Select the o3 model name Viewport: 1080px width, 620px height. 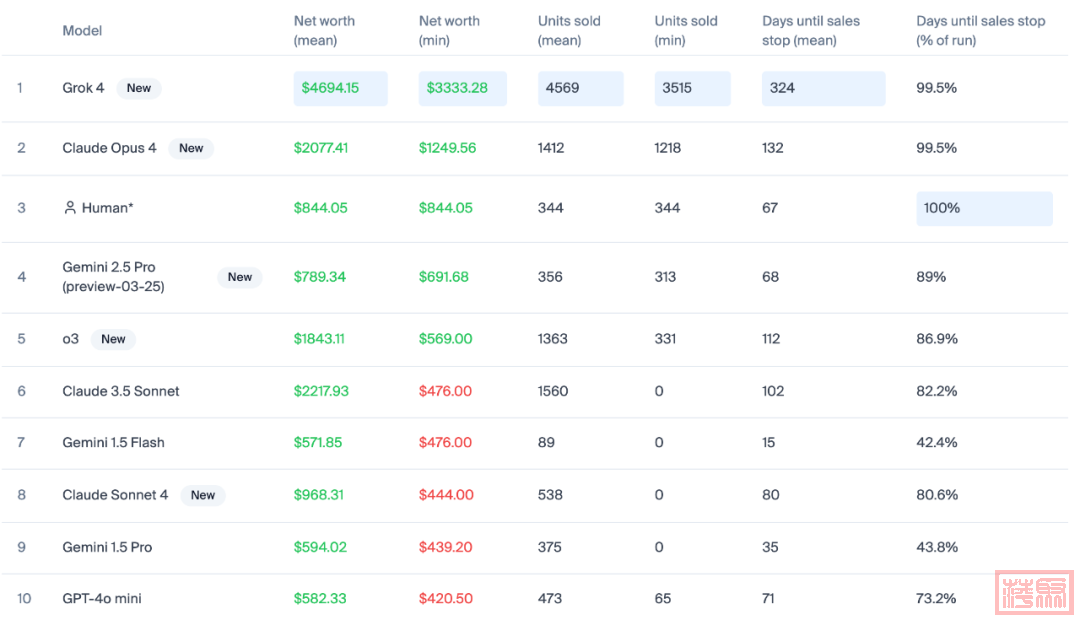[70, 339]
